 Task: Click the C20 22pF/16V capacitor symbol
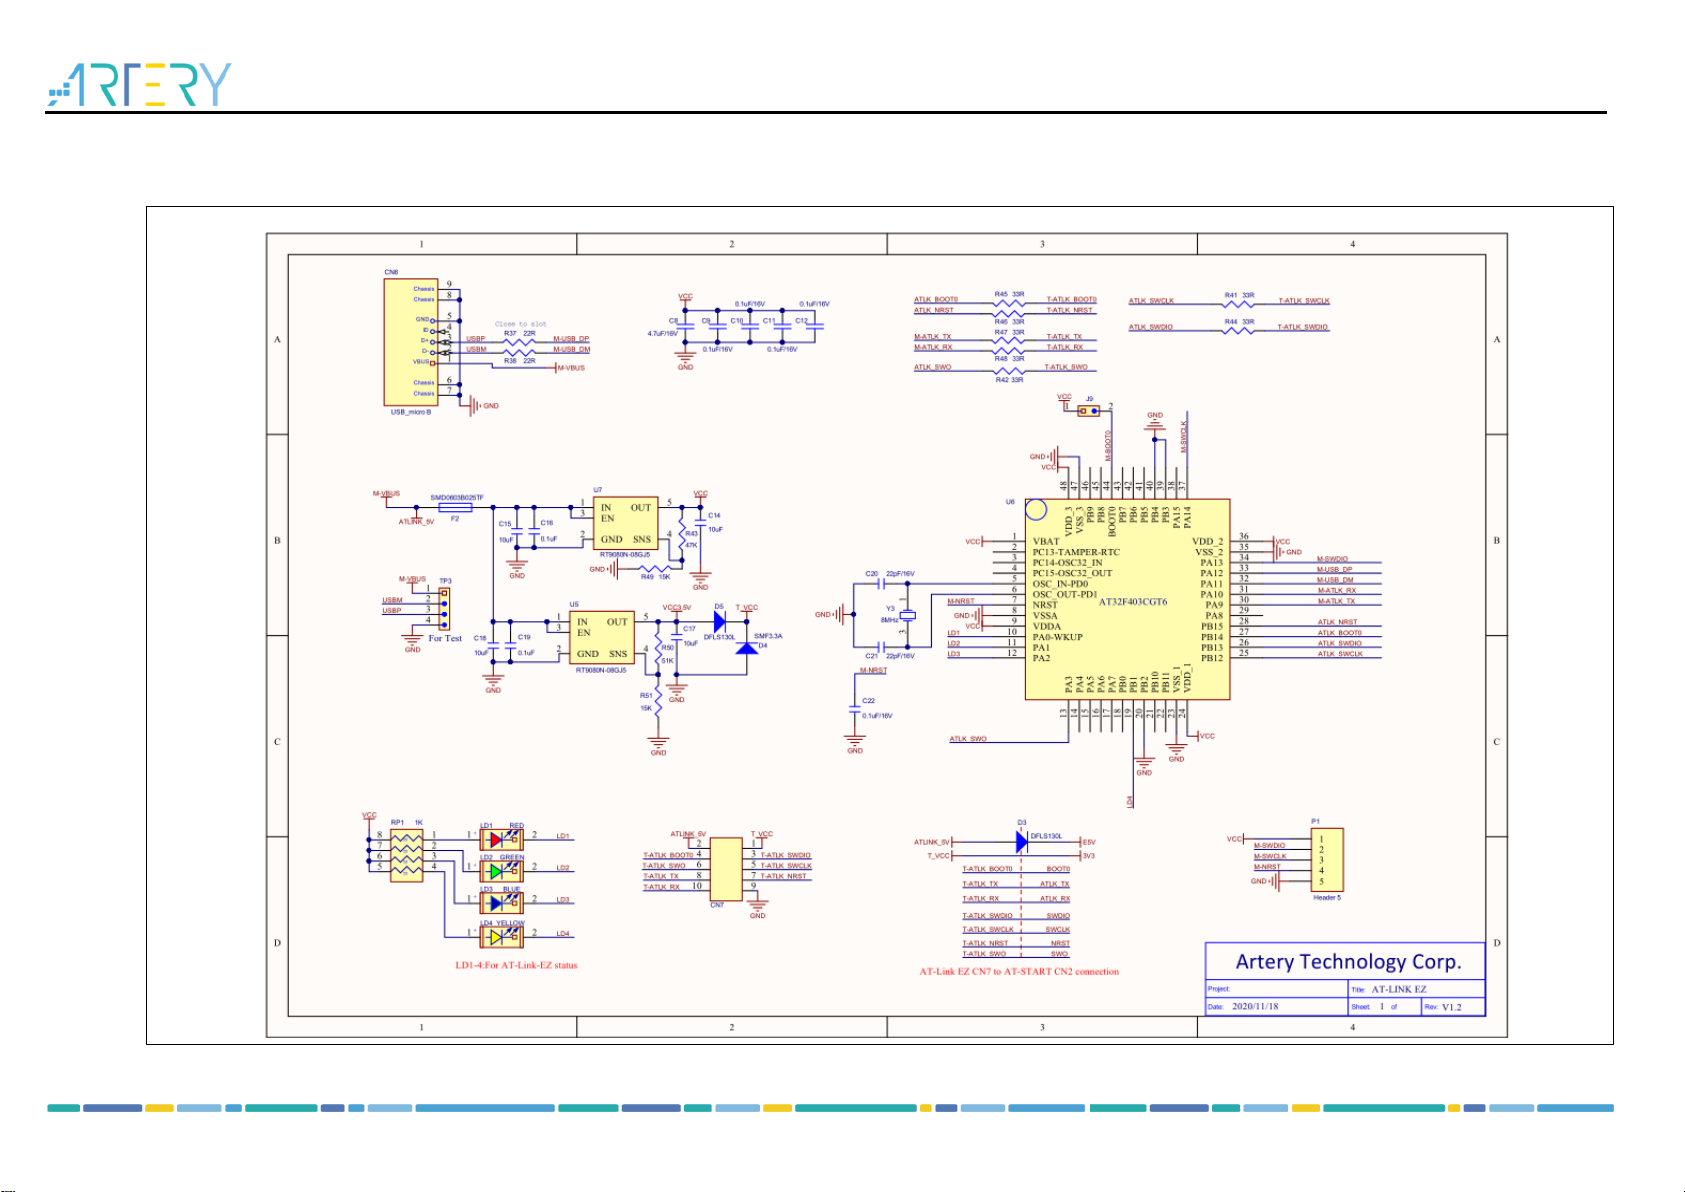pyautogui.click(x=880, y=583)
